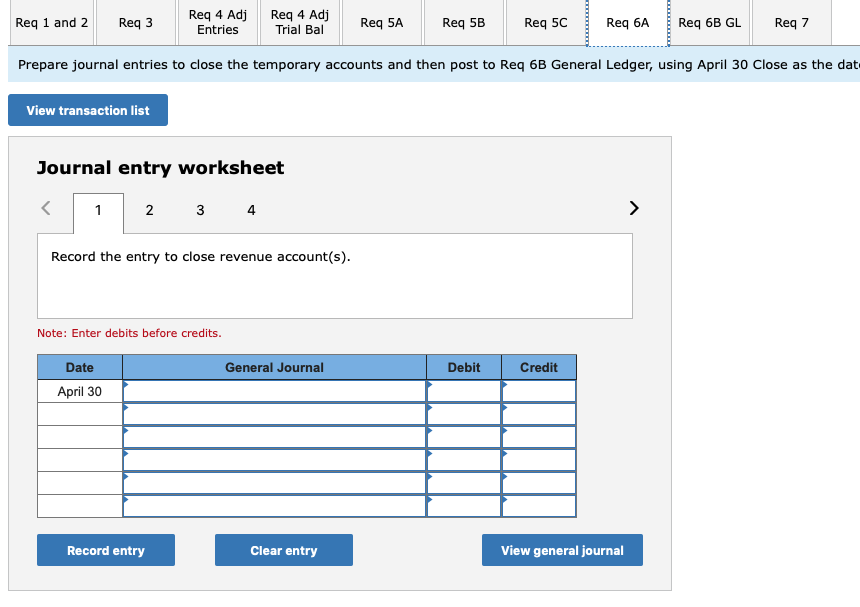Click the Credit column header

point(539,367)
